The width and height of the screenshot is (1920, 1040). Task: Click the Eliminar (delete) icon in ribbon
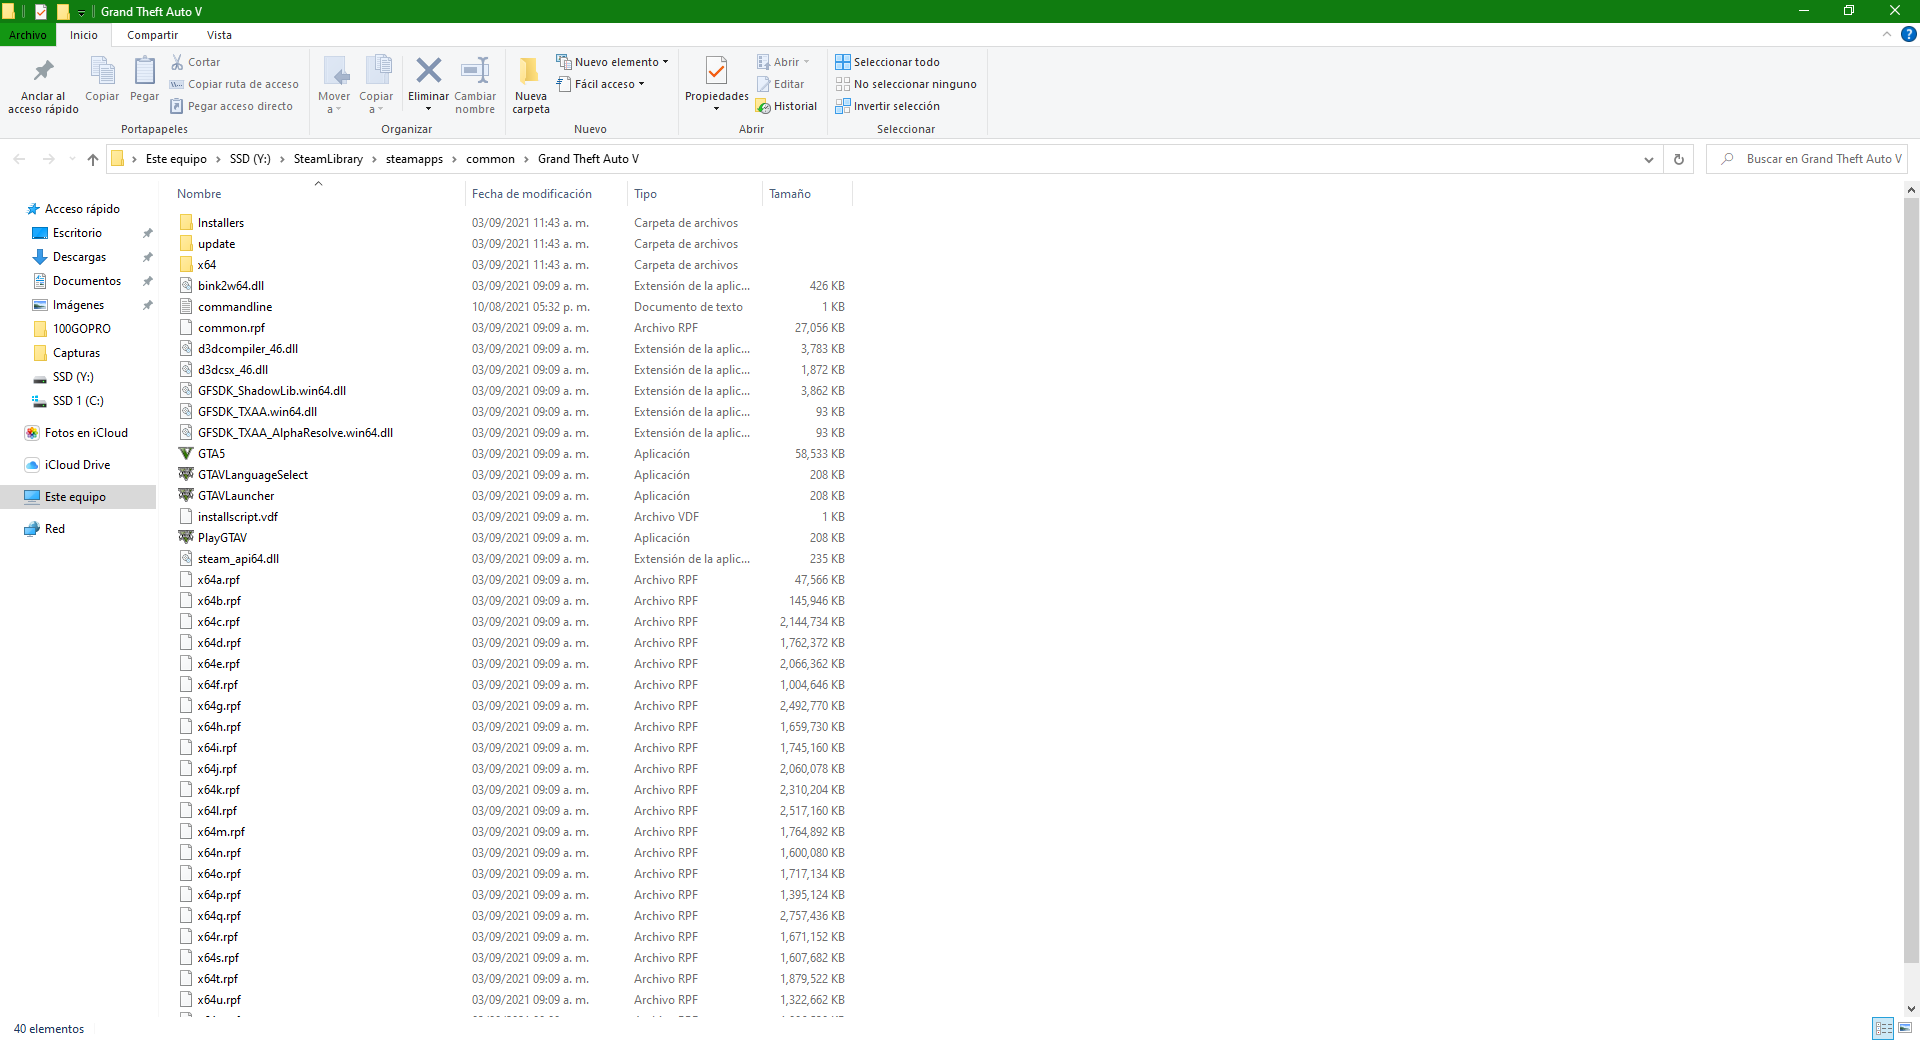(x=428, y=72)
